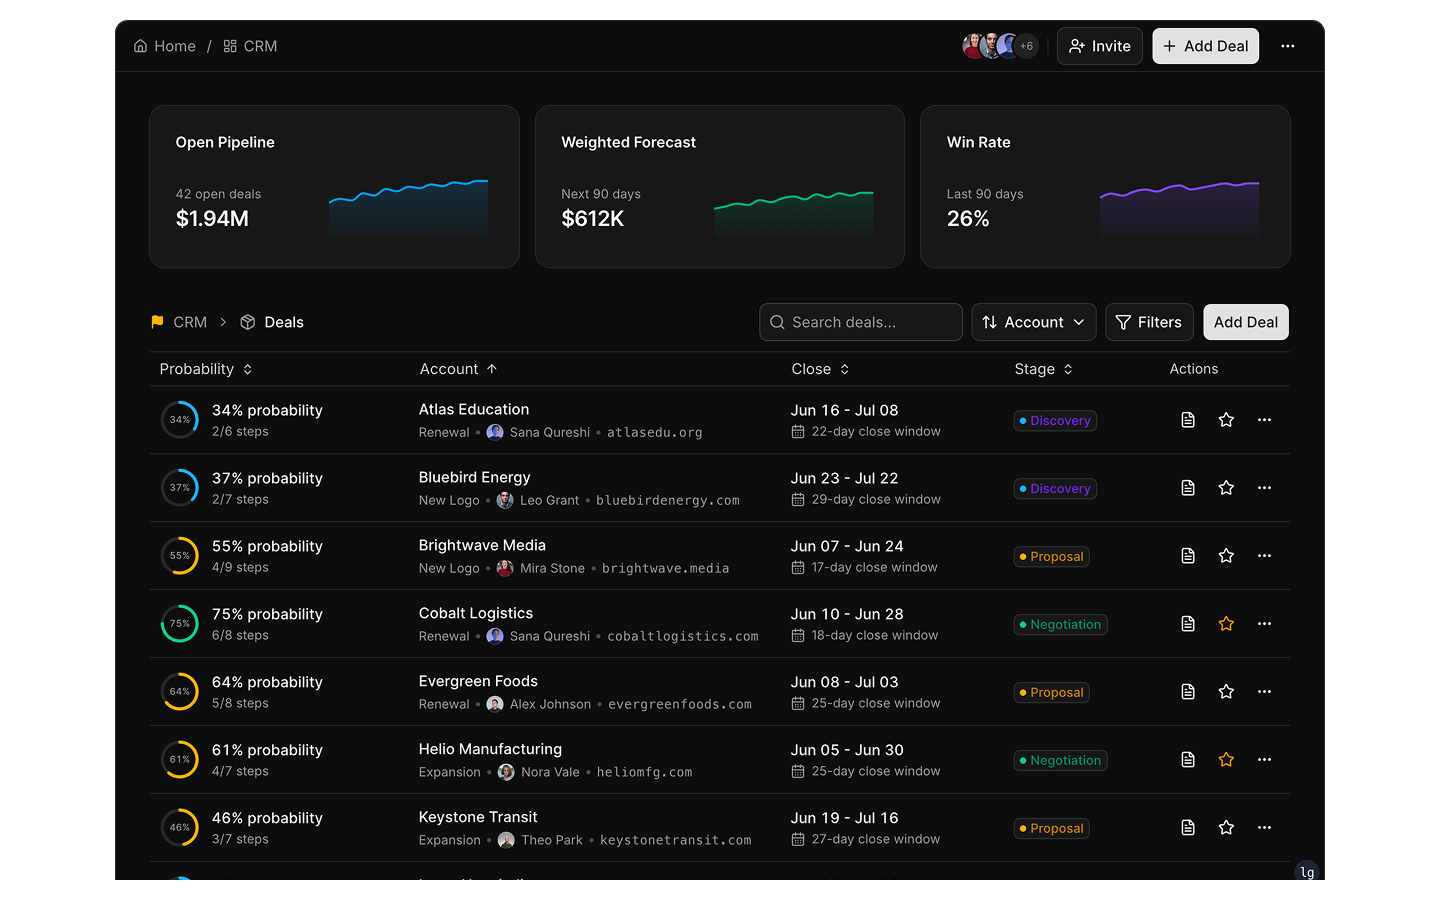Screen dimensions: 1440x900
Task: Open the Home breadcrumb link
Action: click(165, 46)
